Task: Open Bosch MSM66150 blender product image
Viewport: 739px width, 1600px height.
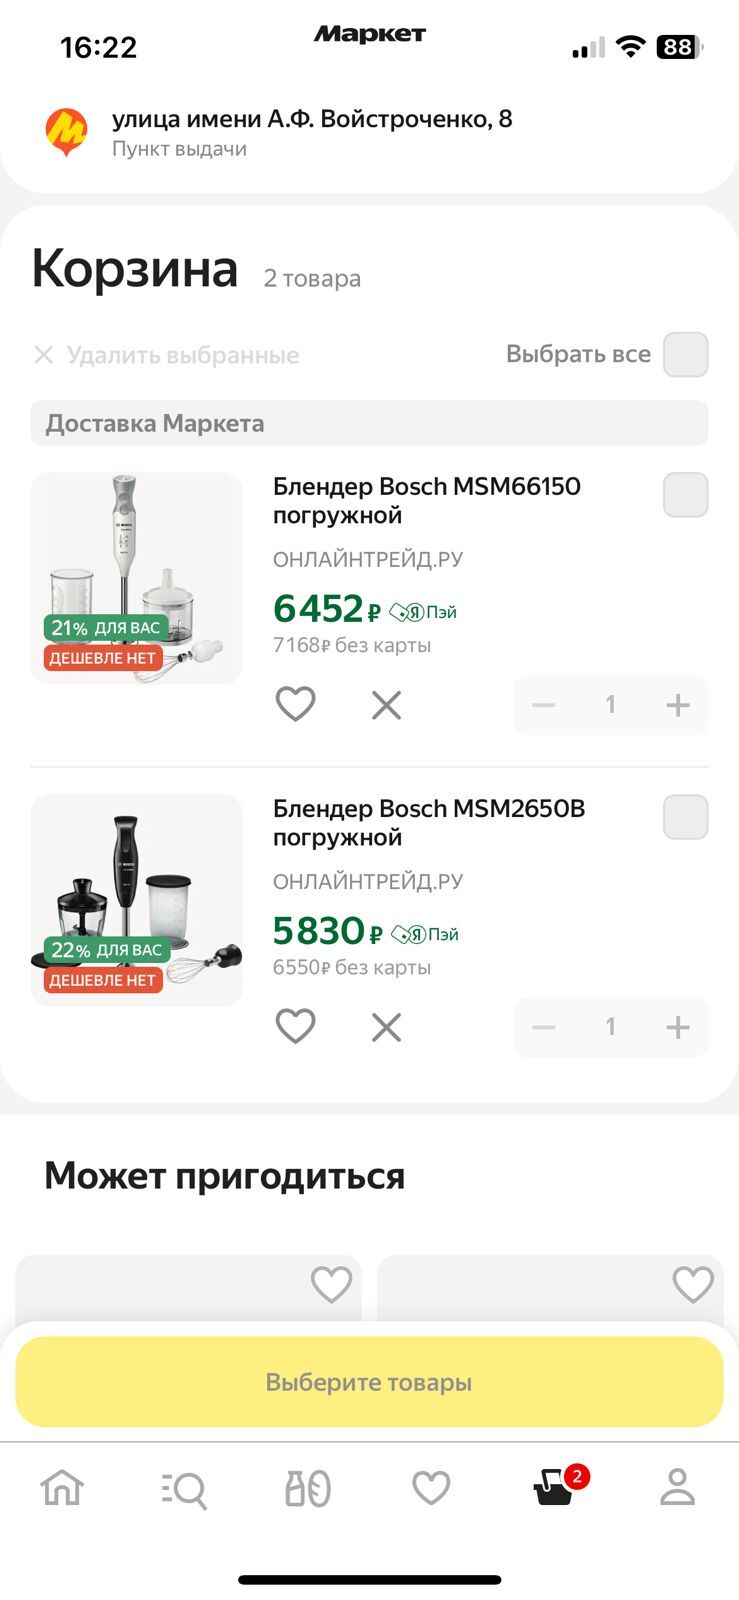Action: point(137,578)
